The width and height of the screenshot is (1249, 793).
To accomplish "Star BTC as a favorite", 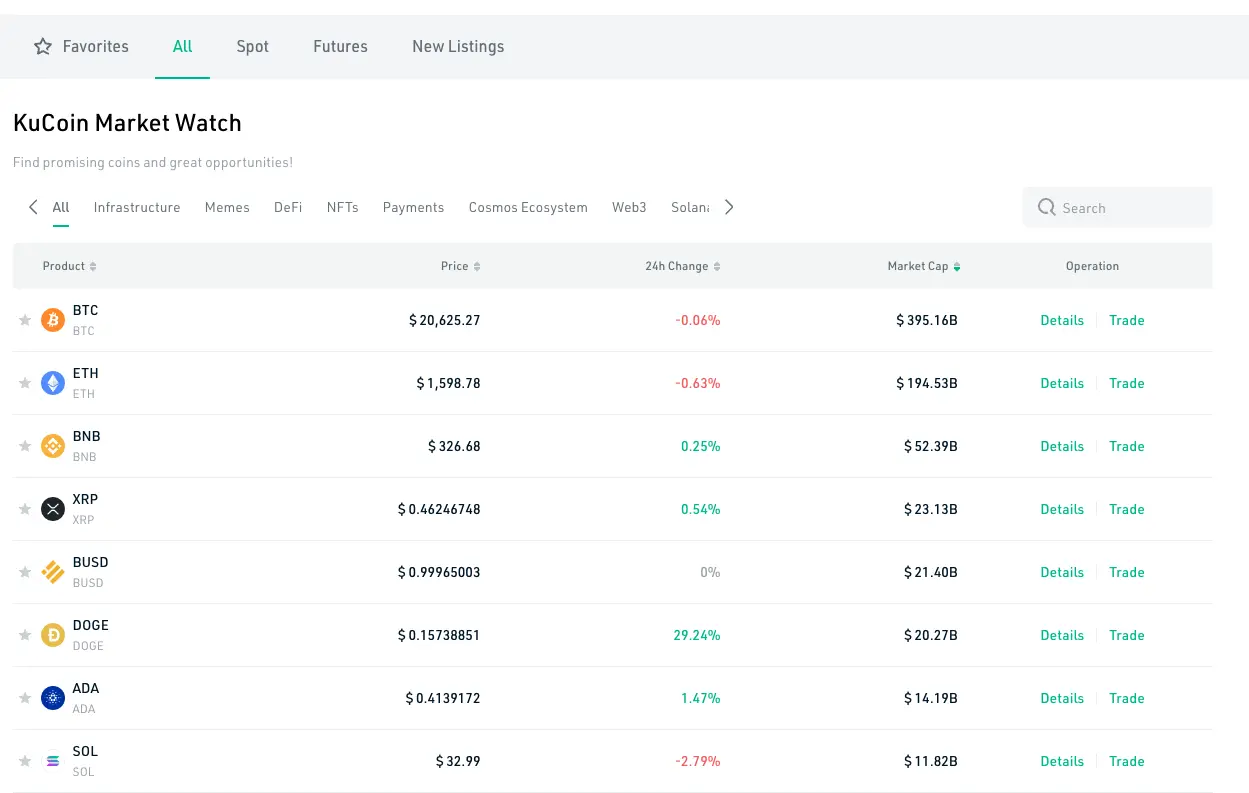I will tap(25, 320).
